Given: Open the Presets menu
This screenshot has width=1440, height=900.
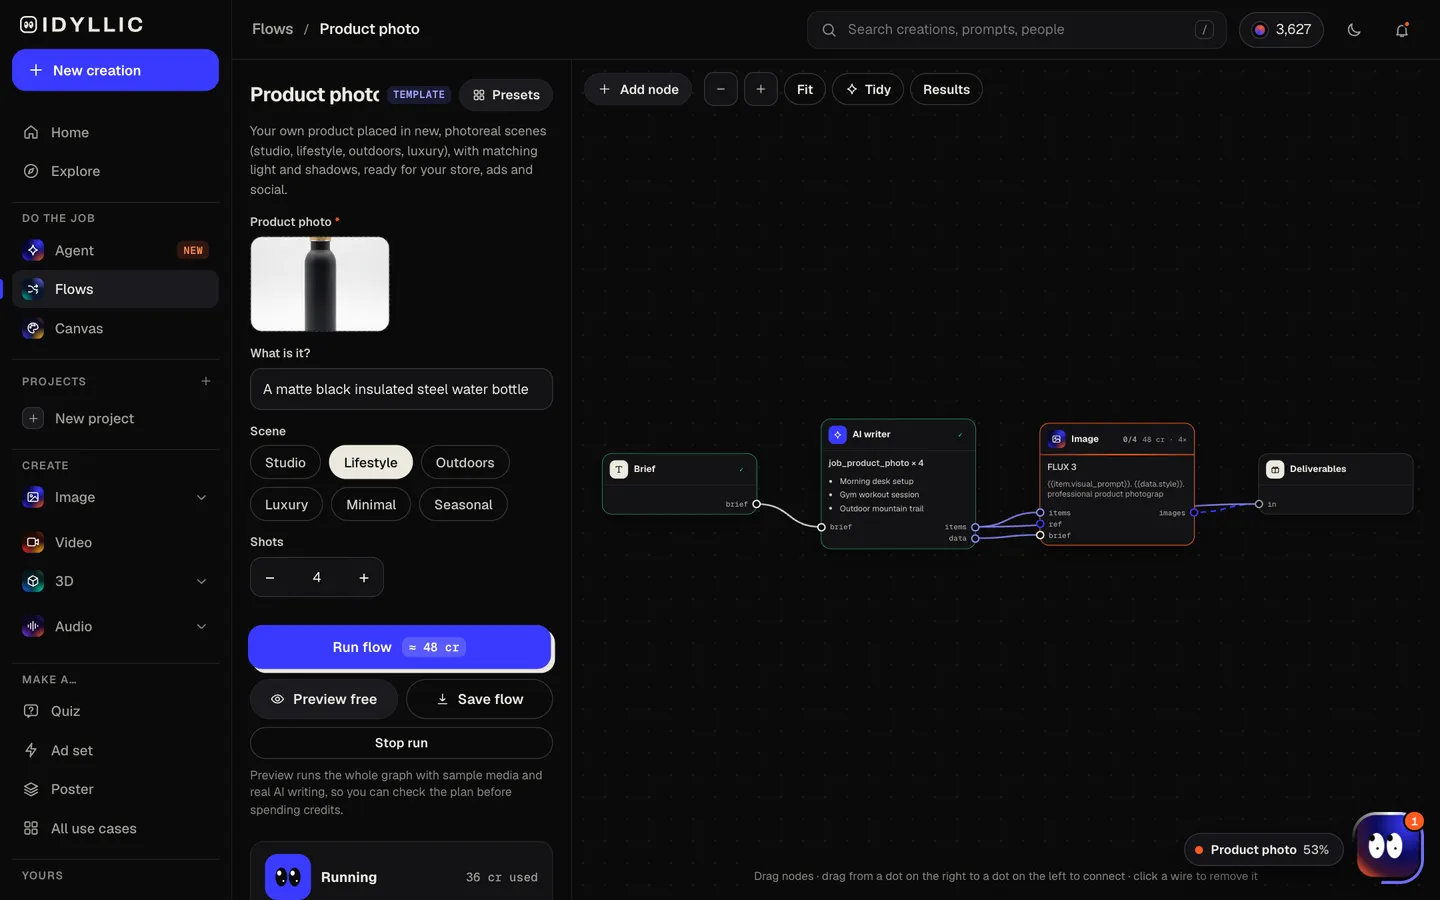Looking at the screenshot, I should point(506,95).
